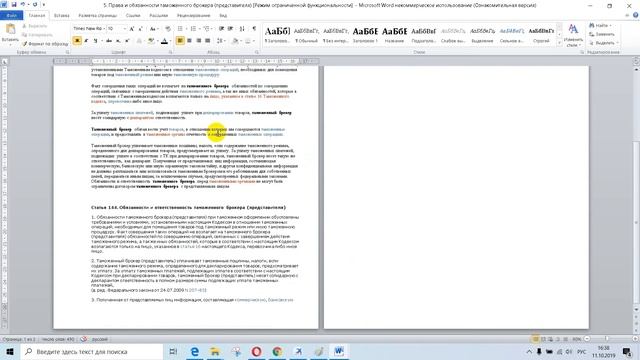The height and width of the screenshot is (360, 640).
Task: Click the Undo arrow in quick access toolbar
Action: (x=23, y=4)
